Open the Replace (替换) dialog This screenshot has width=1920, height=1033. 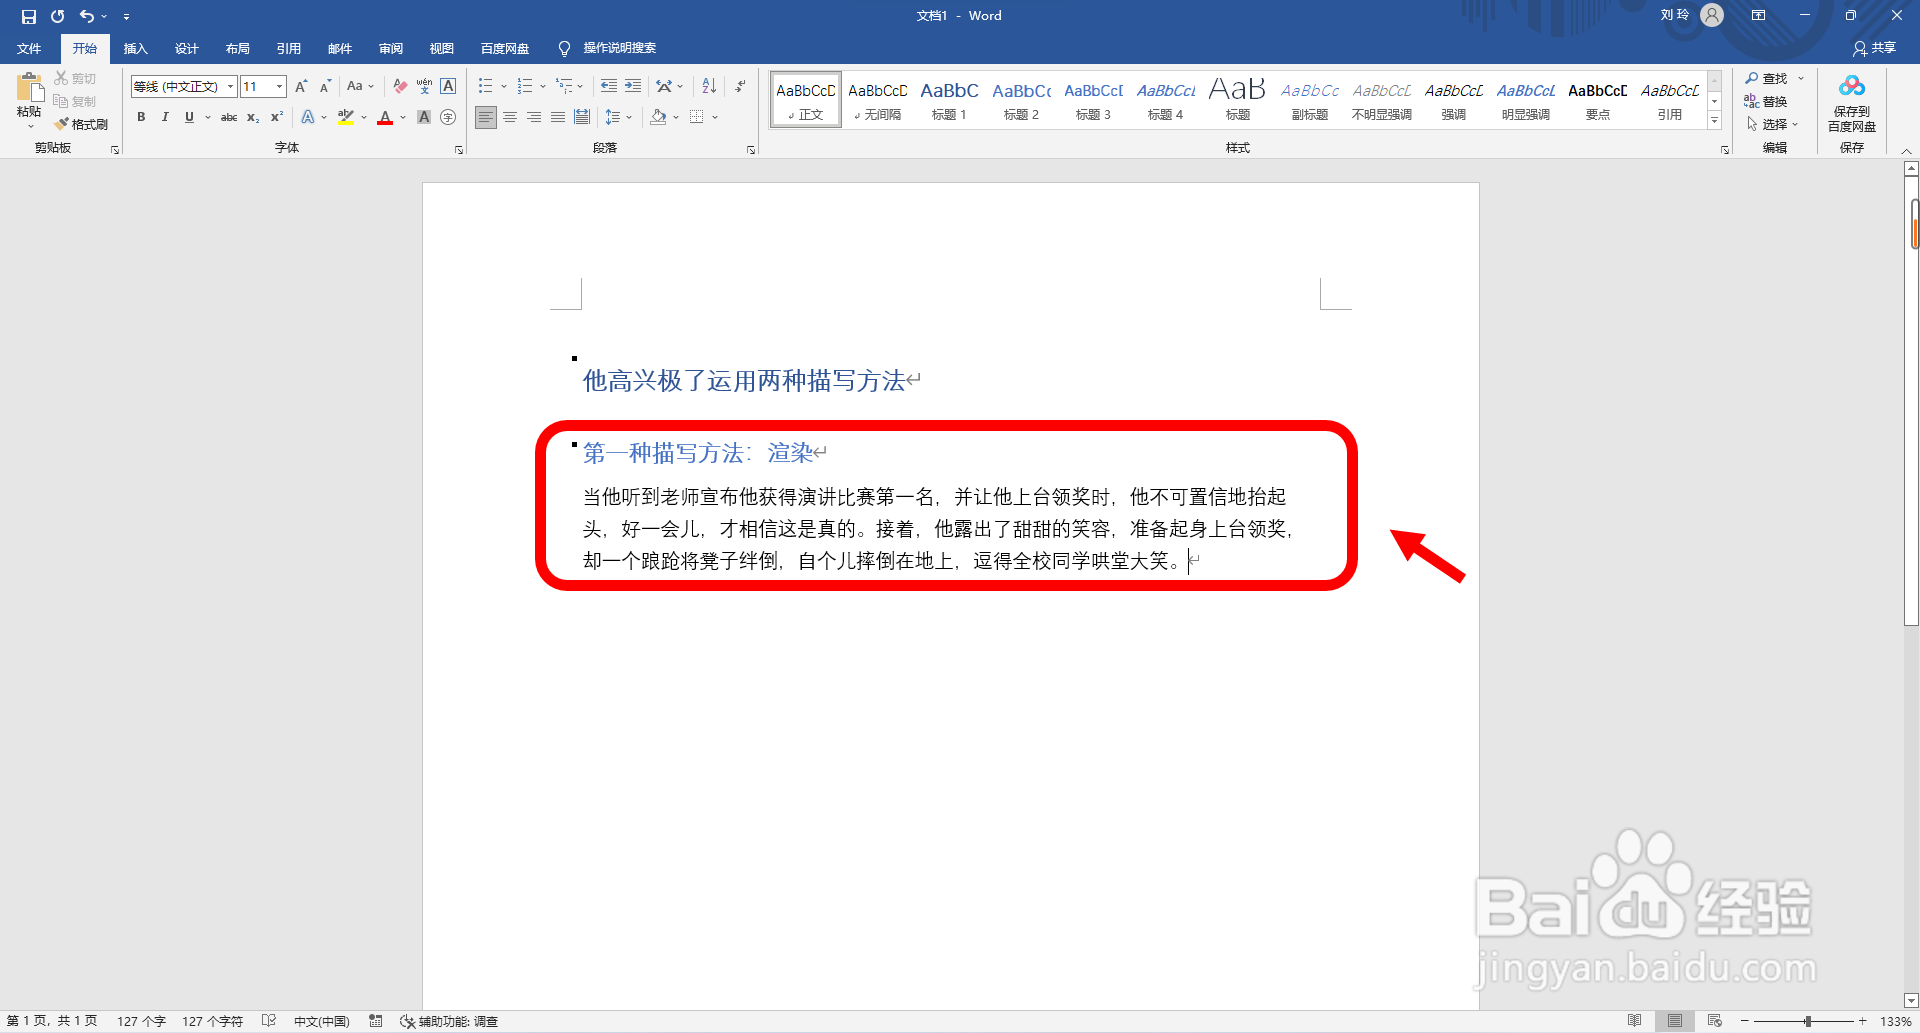coord(1766,101)
